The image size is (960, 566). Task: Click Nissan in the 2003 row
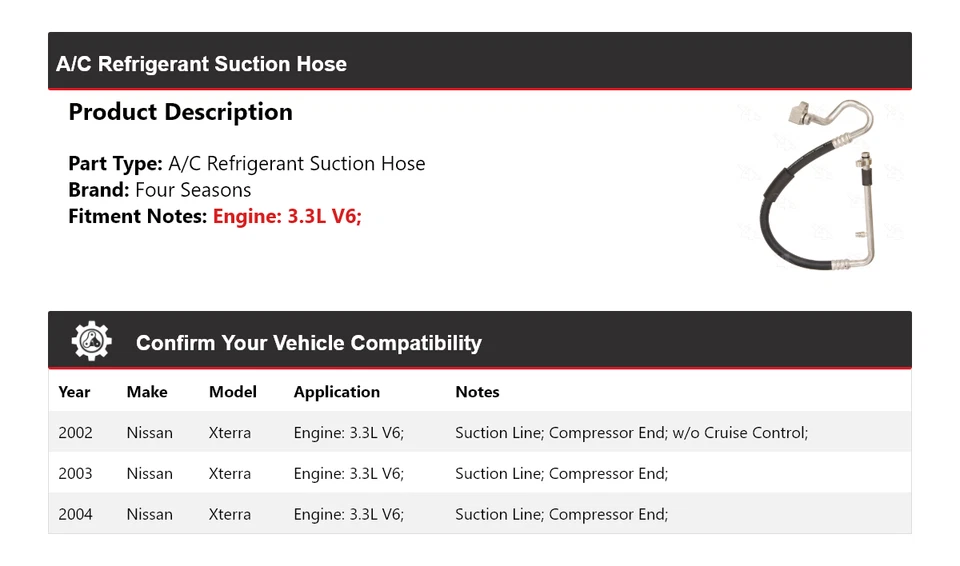(x=149, y=474)
